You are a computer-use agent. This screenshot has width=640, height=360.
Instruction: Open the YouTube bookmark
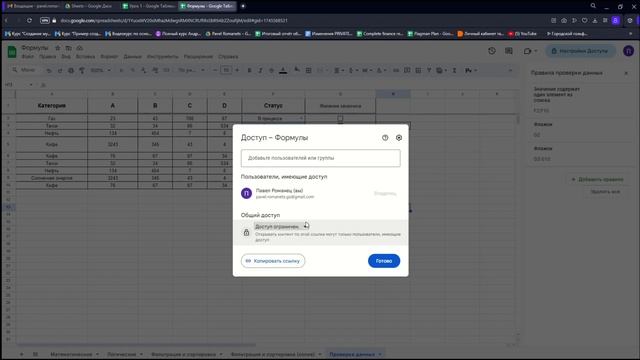point(523,34)
